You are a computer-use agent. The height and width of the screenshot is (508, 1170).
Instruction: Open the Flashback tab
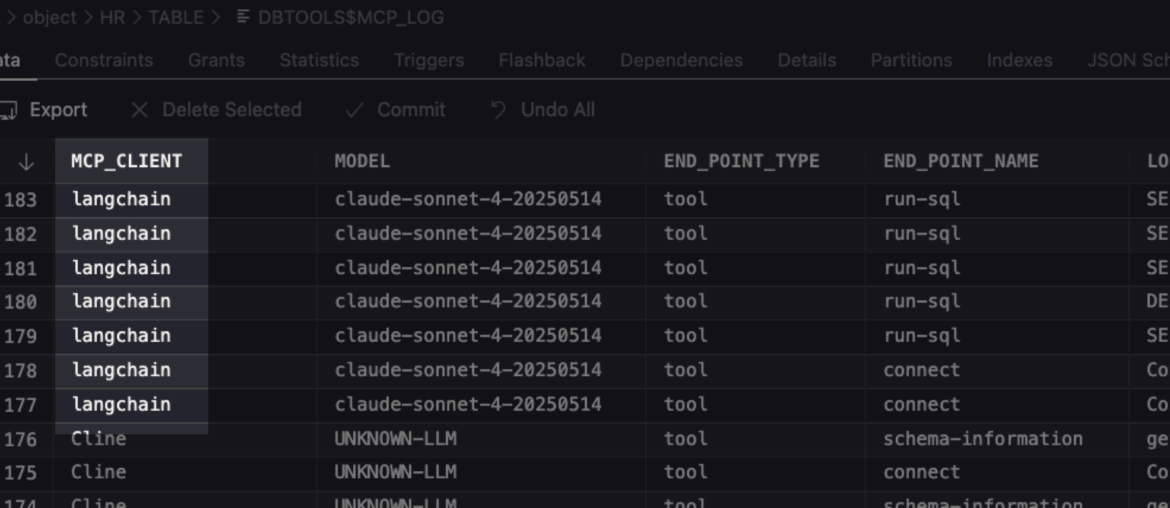point(542,60)
